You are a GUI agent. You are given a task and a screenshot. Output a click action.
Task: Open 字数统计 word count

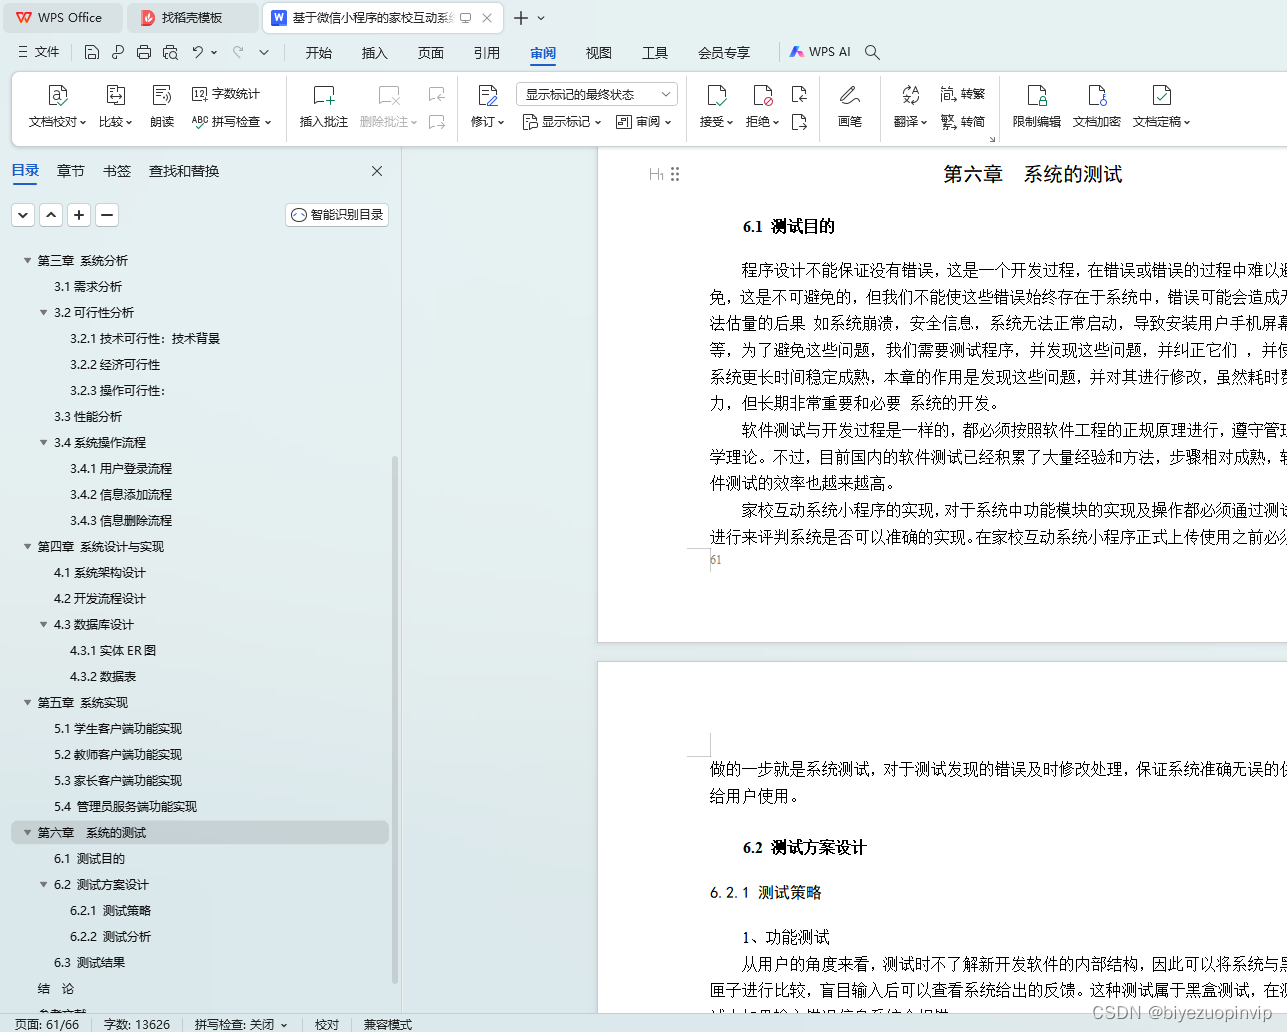[226, 94]
